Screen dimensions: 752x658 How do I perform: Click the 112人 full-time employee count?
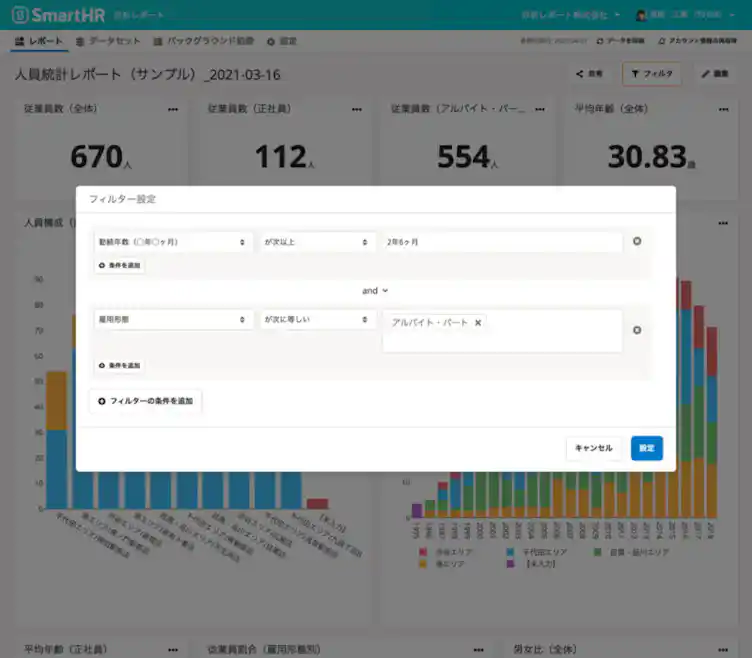coord(284,157)
